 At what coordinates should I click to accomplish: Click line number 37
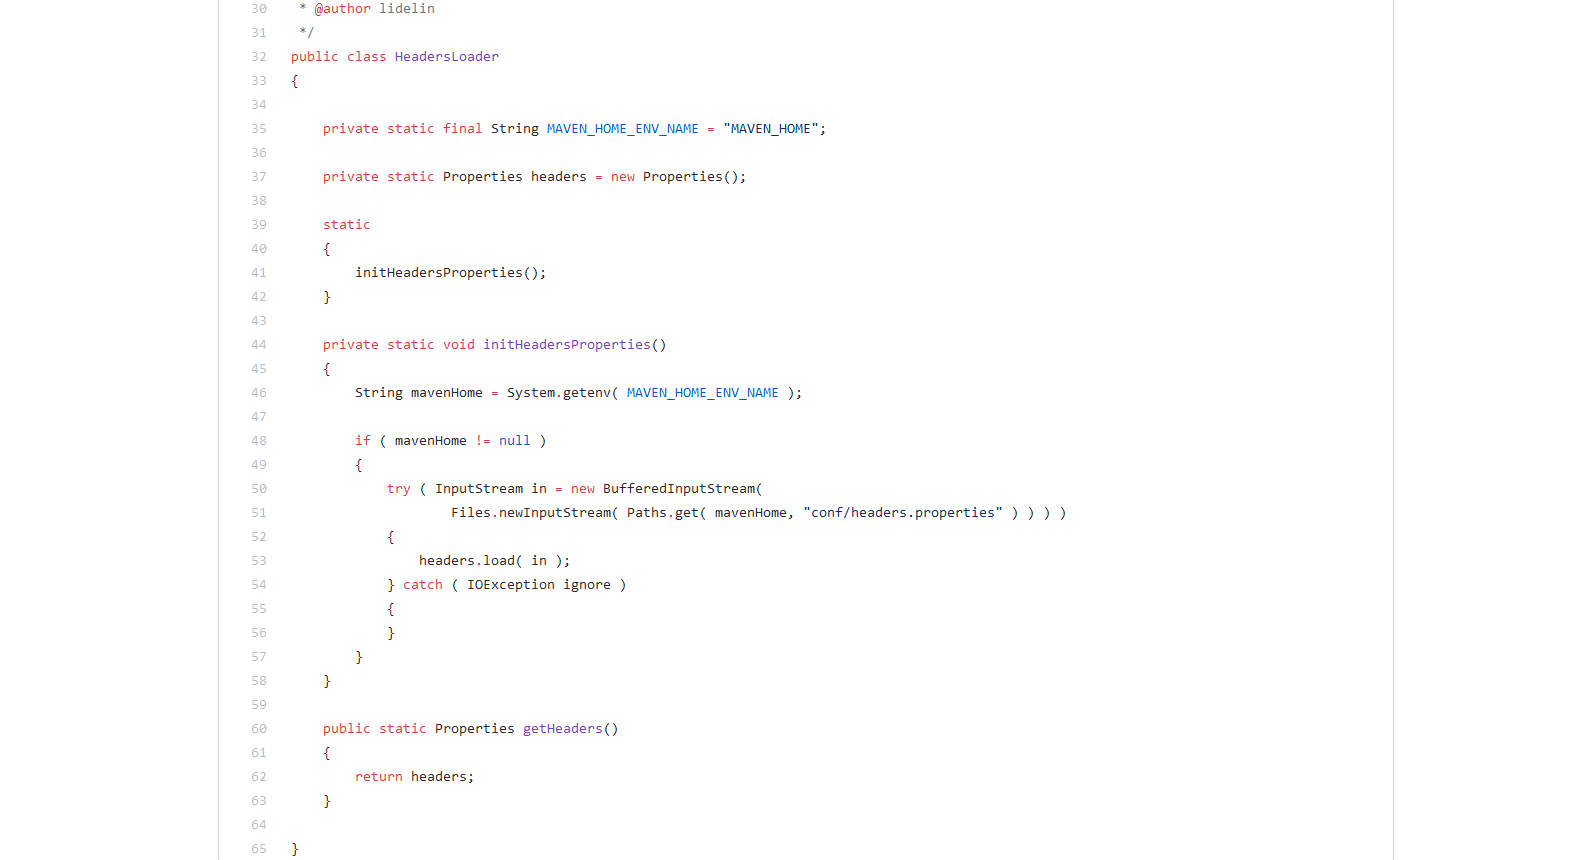pos(259,177)
